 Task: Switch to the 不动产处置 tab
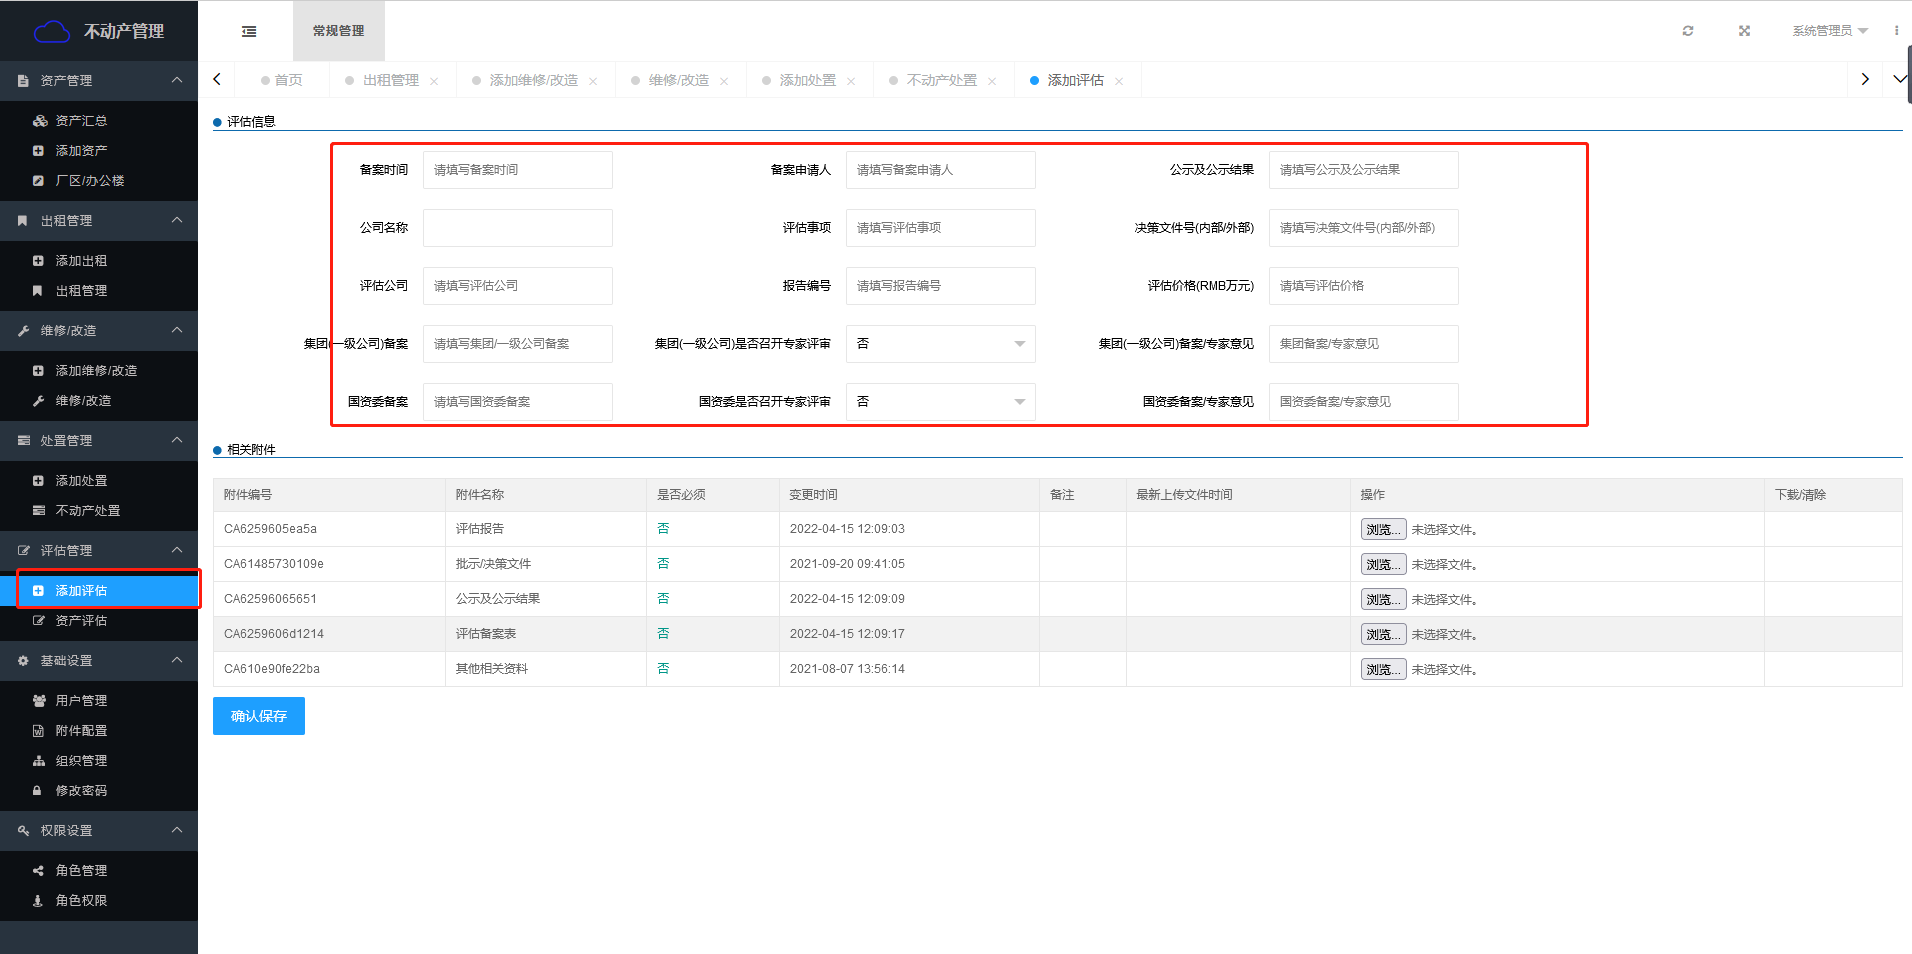pos(941,81)
